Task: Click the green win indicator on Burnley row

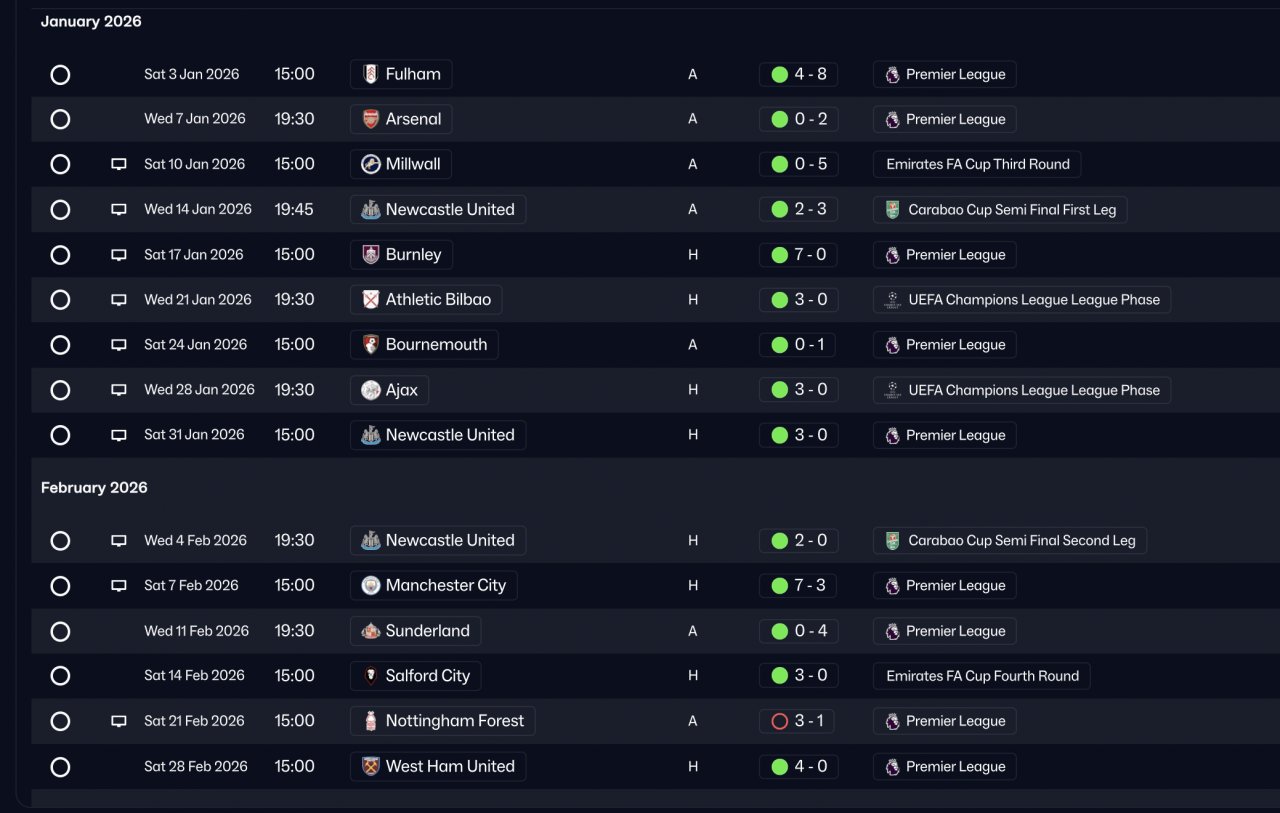Action: (780, 255)
